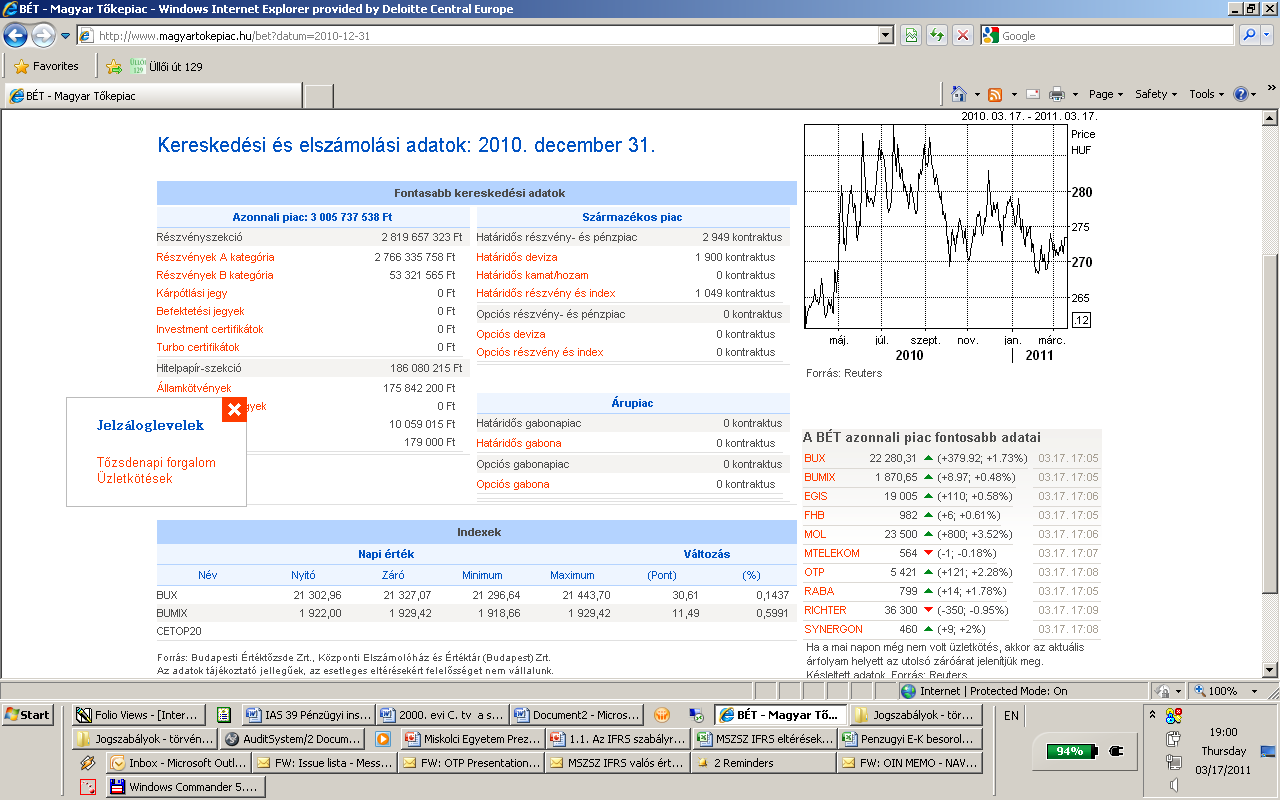The width and height of the screenshot is (1280, 800).
Task: Open the Investment certifikátok link
Action: pyautogui.click(x=210, y=329)
